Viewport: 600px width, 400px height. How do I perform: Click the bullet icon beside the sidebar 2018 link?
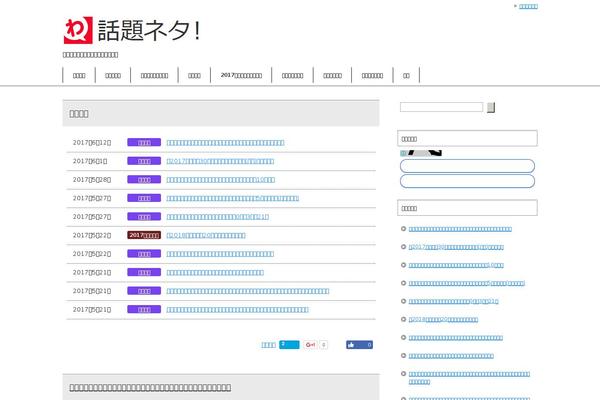[x=403, y=319]
